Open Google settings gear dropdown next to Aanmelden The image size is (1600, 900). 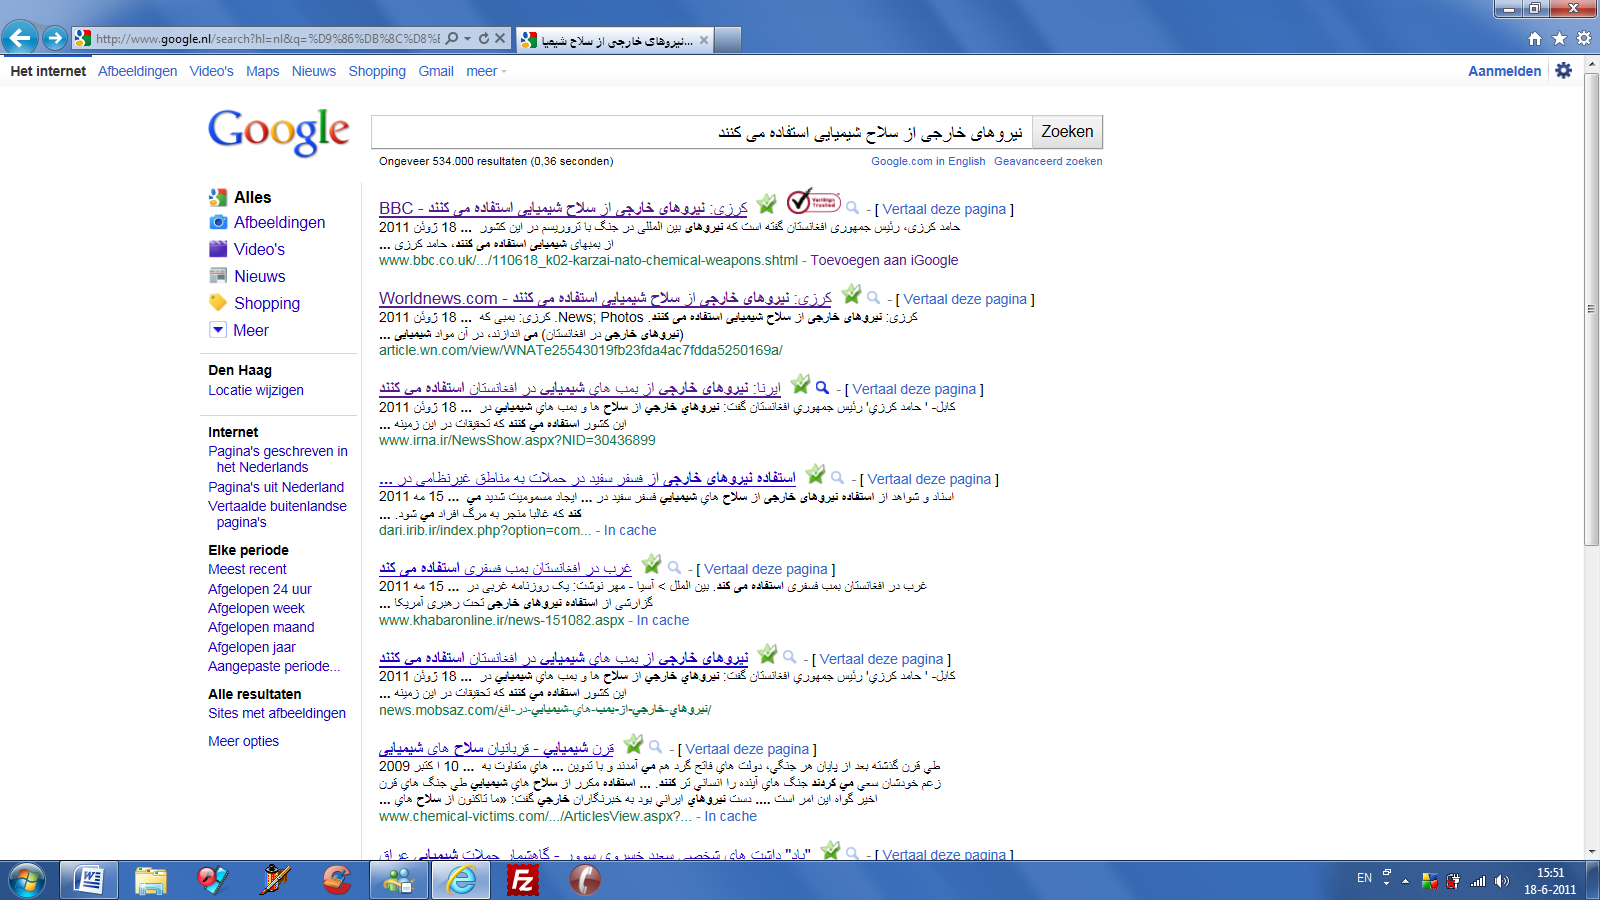1565,70
